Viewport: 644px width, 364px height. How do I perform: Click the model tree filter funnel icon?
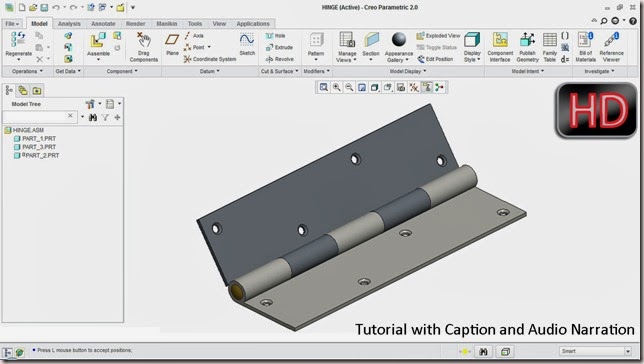[x=106, y=117]
